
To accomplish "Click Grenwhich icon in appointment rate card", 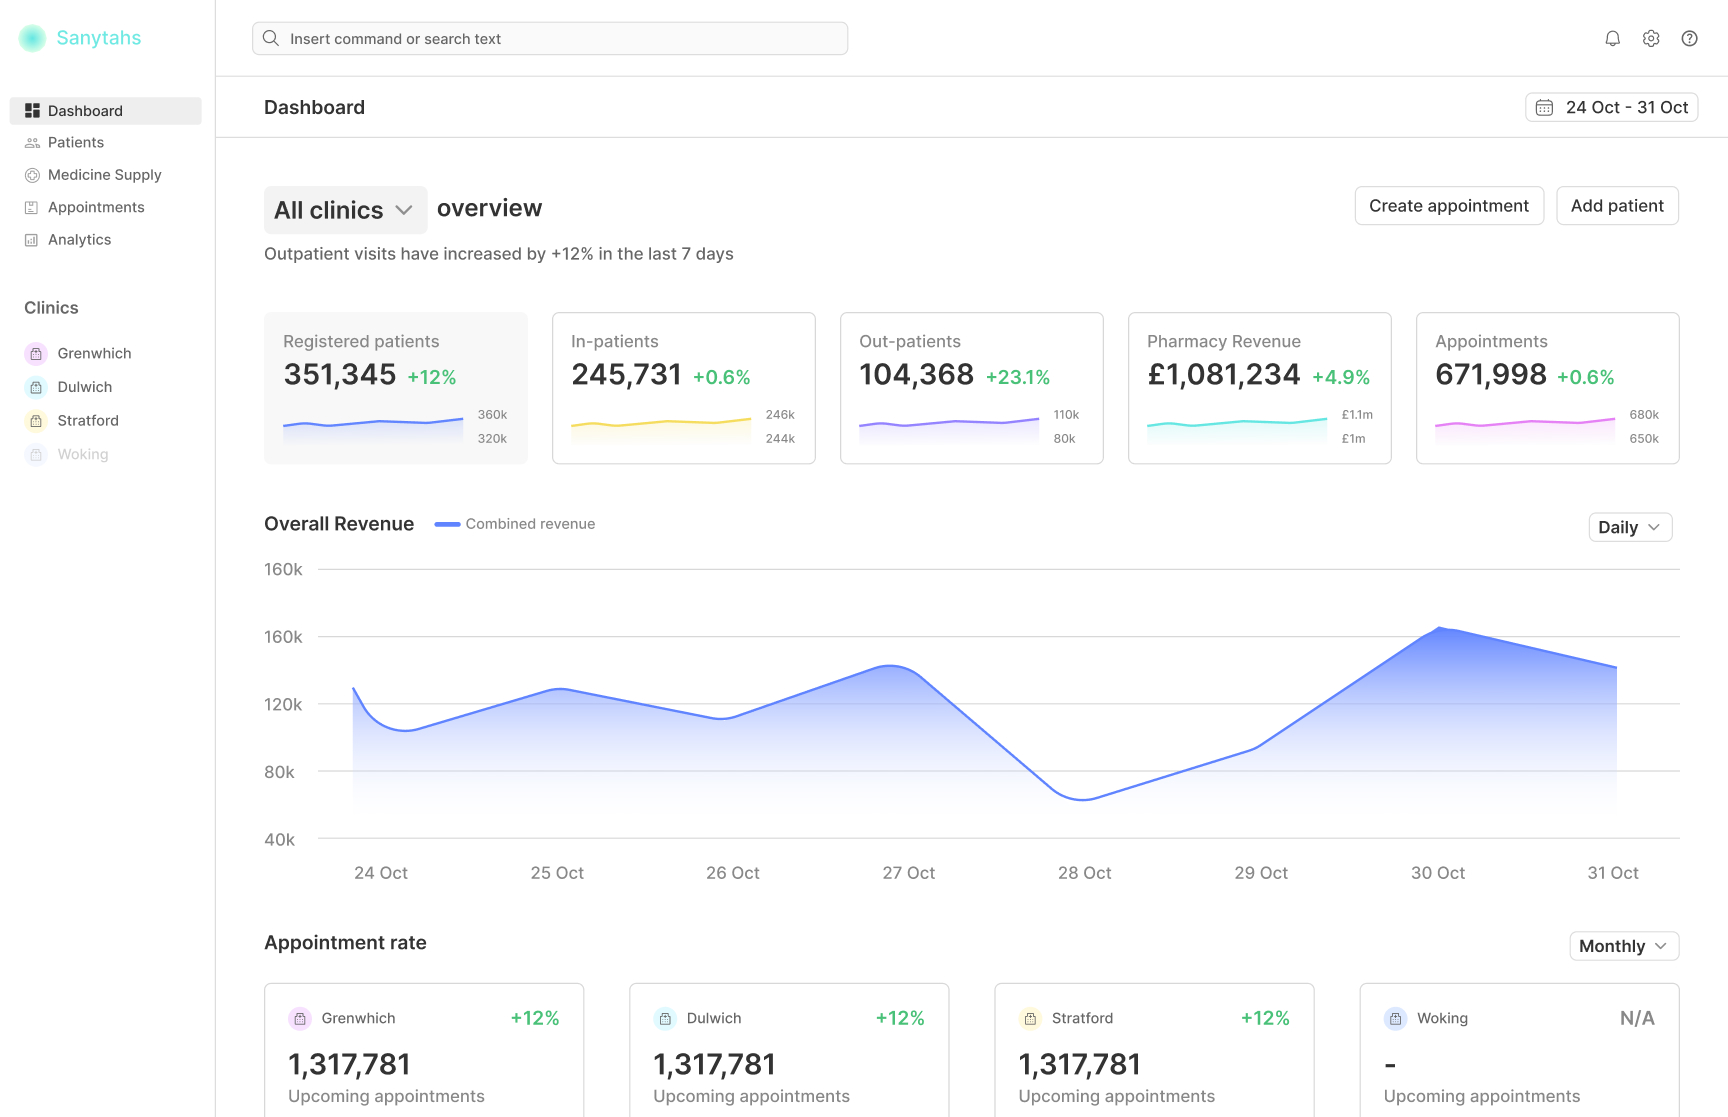I will tap(300, 1018).
